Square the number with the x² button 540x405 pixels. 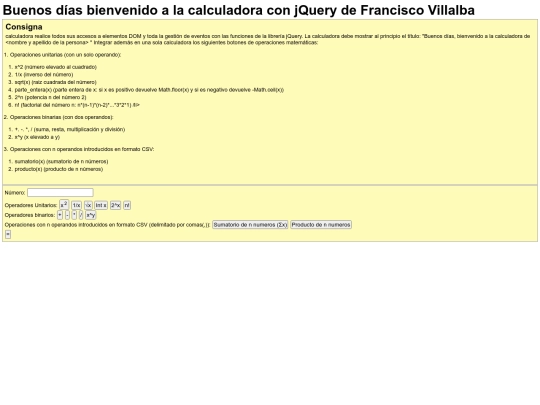point(64,205)
